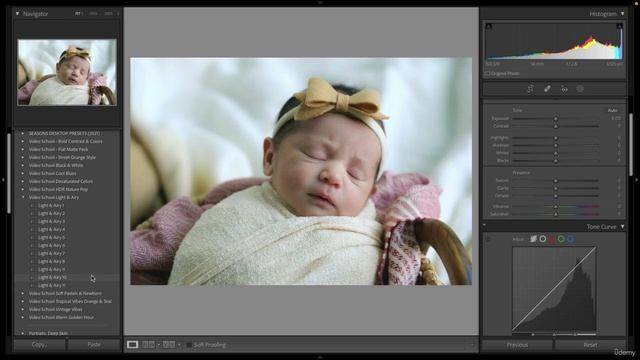
Task: Set Navigator zoom to 100%
Action: coord(93,13)
